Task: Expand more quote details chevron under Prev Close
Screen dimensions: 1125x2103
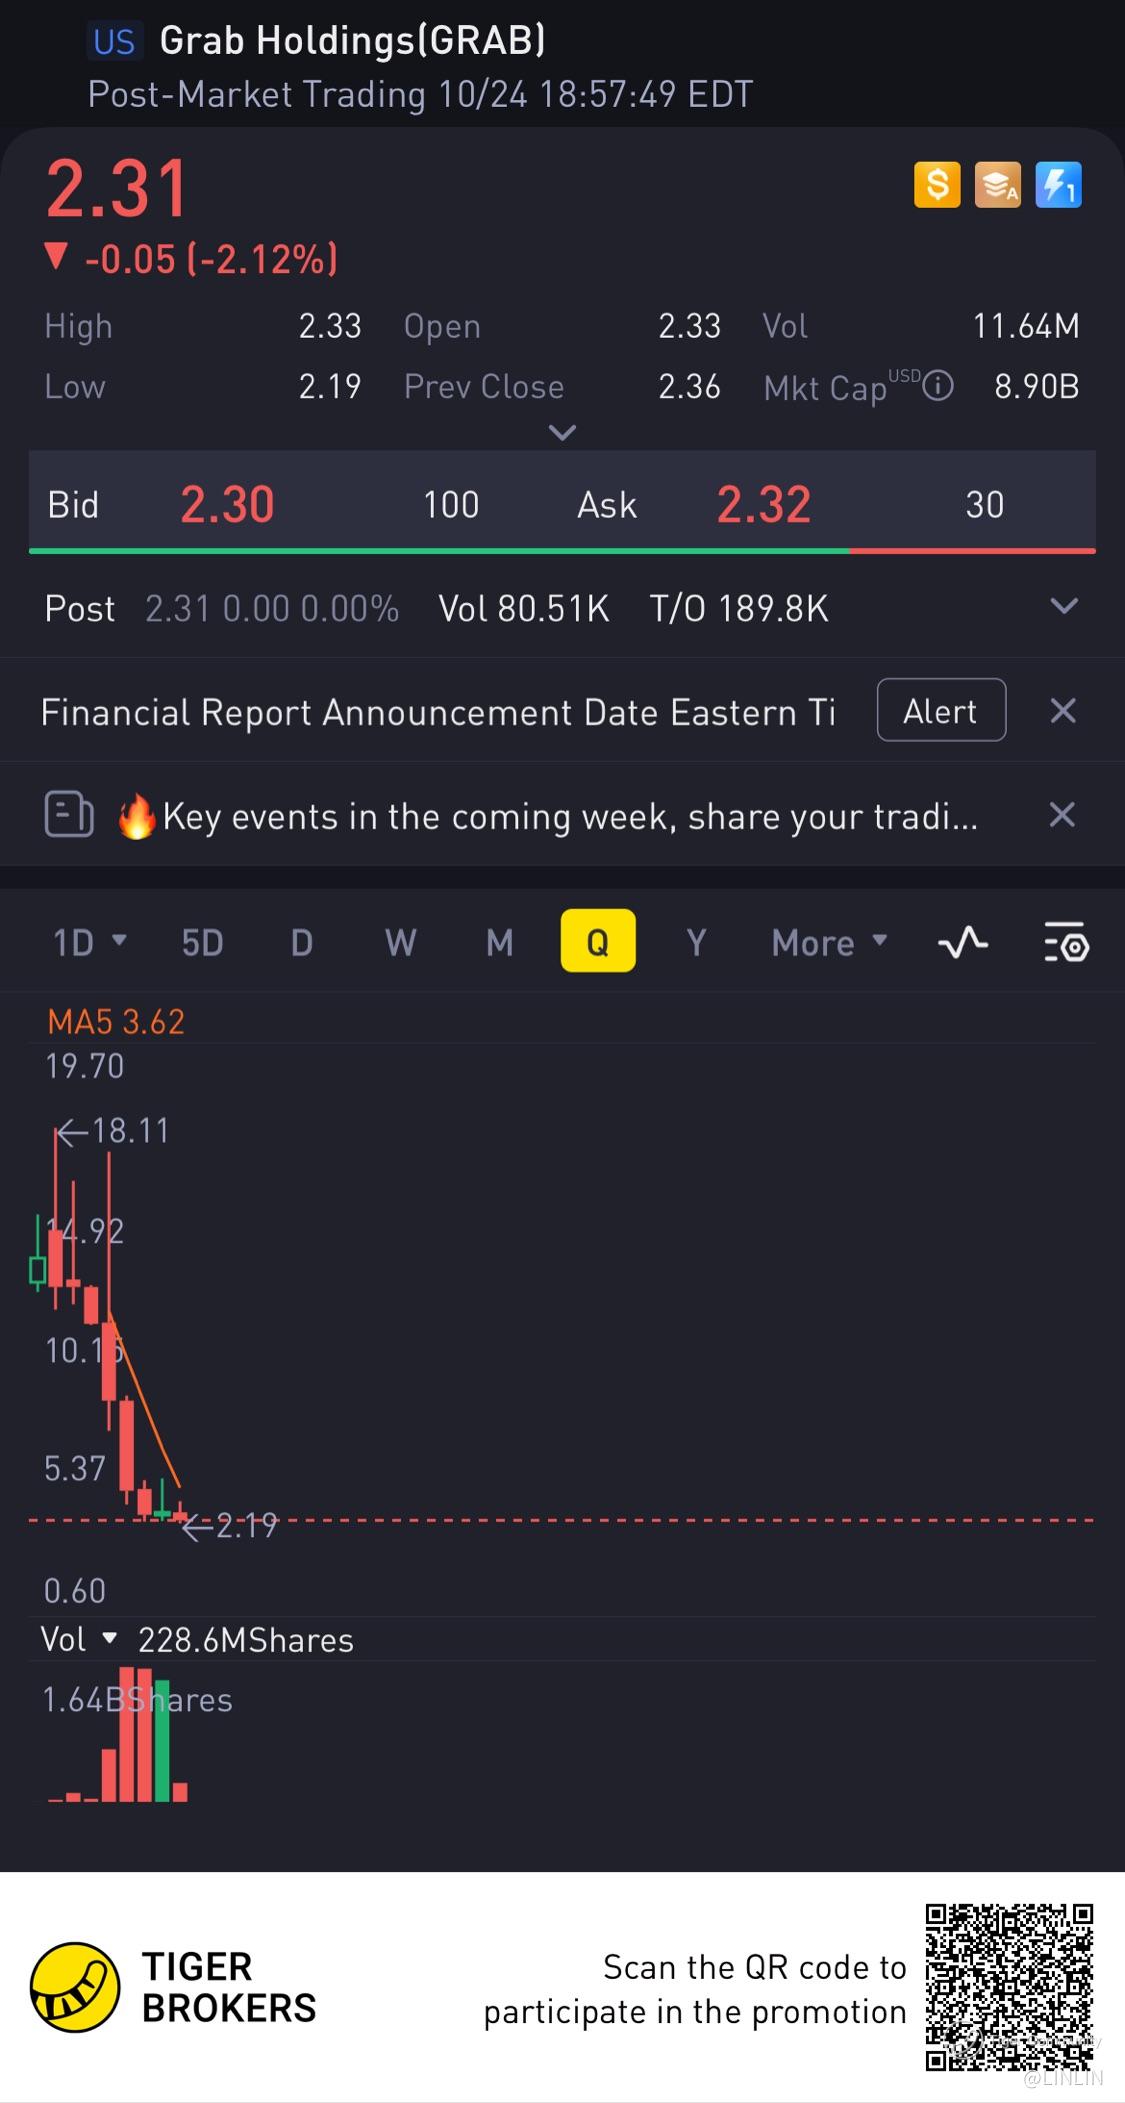Action: pyautogui.click(x=563, y=433)
